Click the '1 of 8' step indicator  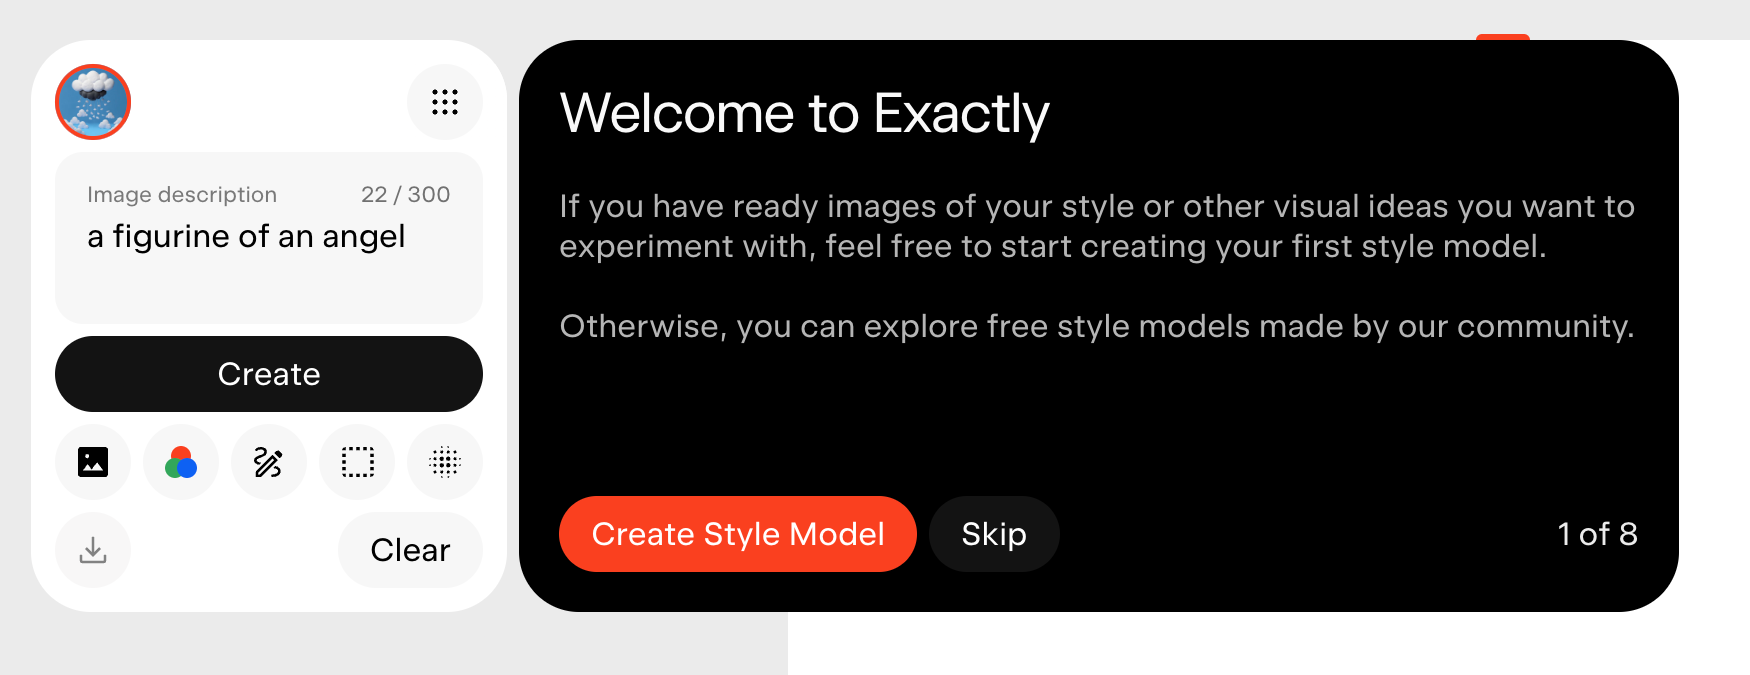(x=1597, y=534)
